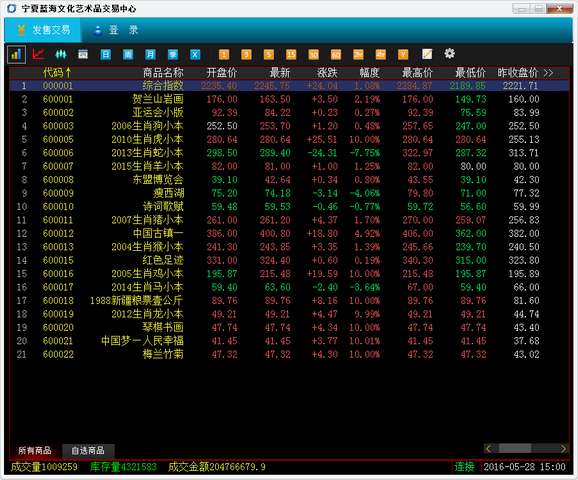Open the red line trend chart icon
The height and width of the screenshot is (480, 578).
pos(38,55)
